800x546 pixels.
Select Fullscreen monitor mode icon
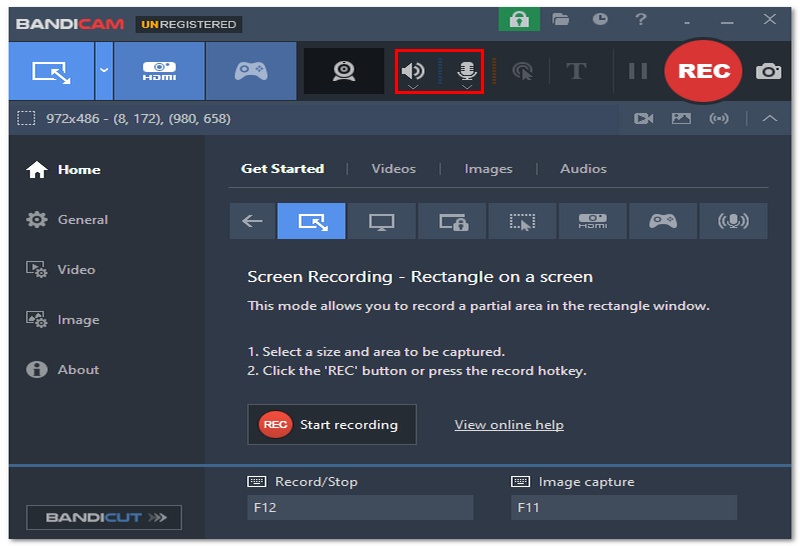[382, 221]
